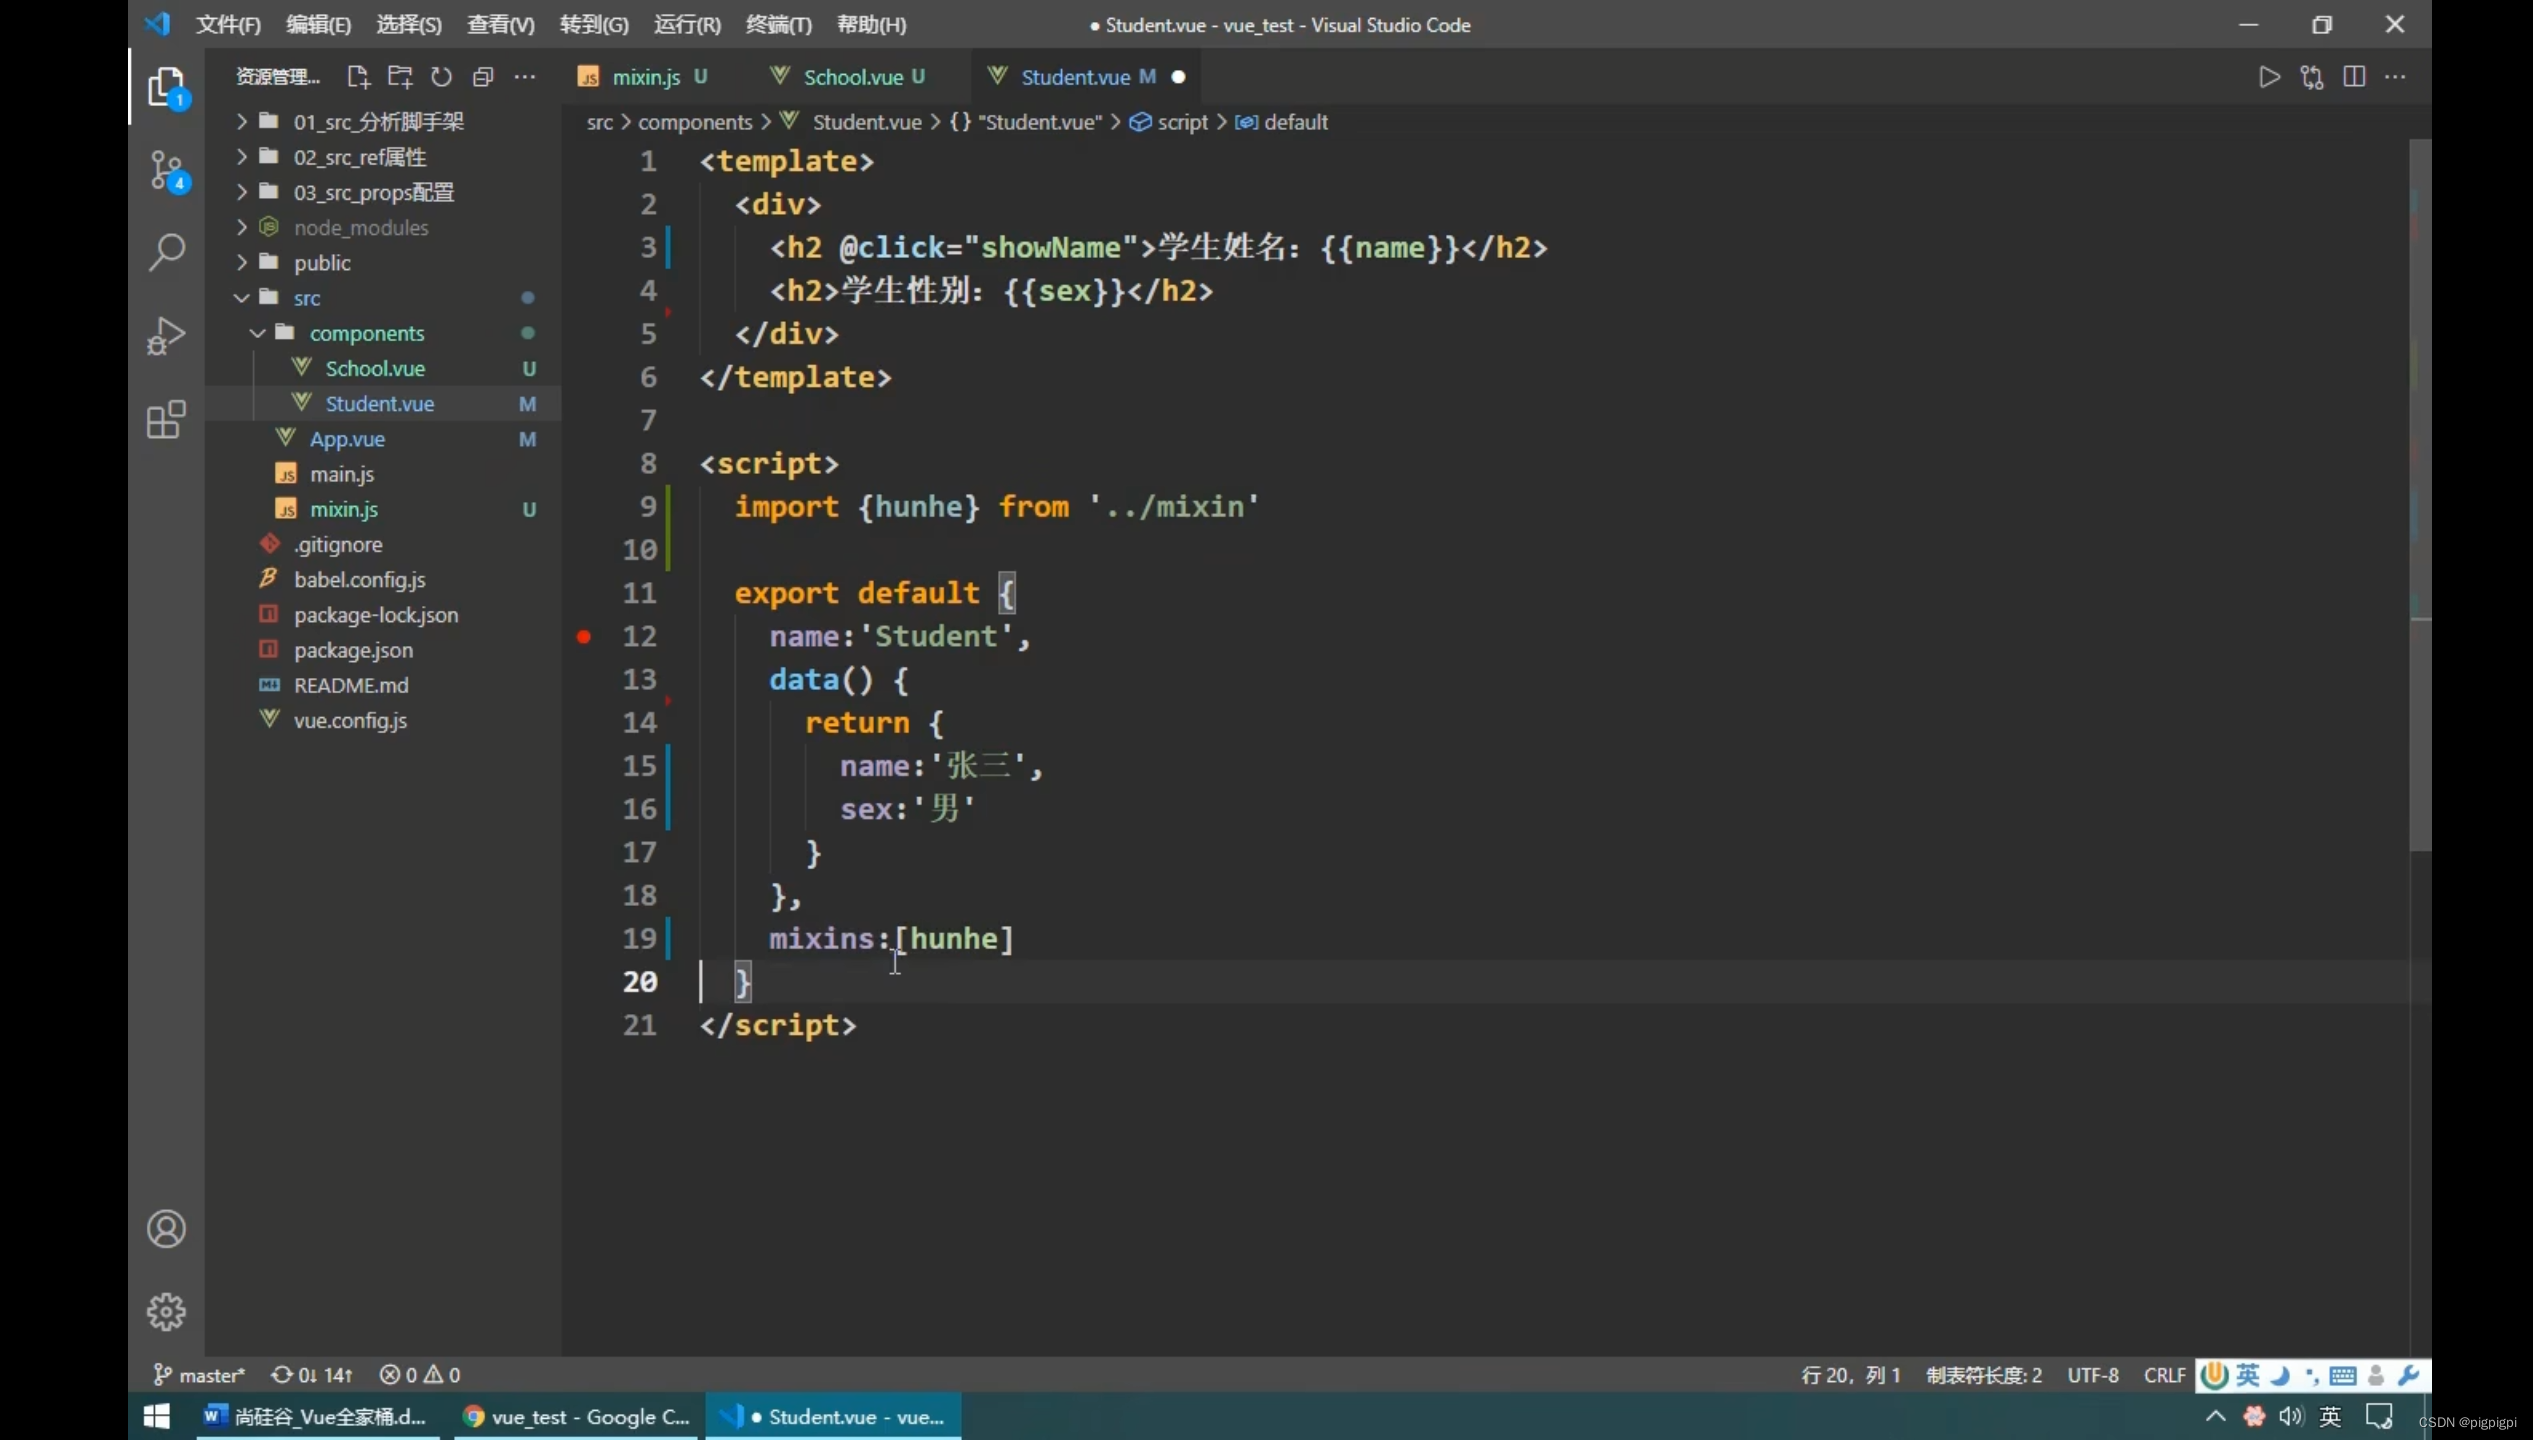Click the line 20 column 1 indicator
Image resolution: width=2533 pixels, height=1440 pixels.
pos(1850,1375)
